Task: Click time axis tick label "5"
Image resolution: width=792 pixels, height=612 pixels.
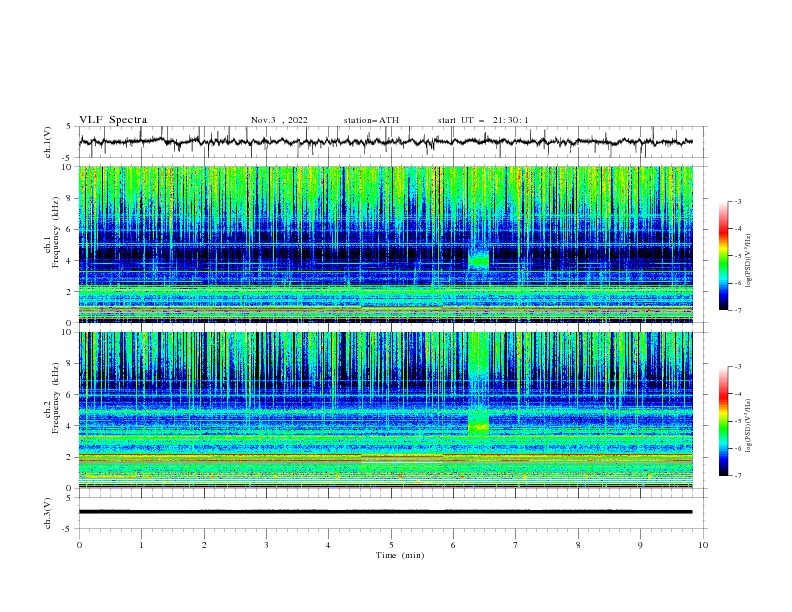Action: (x=391, y=545)
